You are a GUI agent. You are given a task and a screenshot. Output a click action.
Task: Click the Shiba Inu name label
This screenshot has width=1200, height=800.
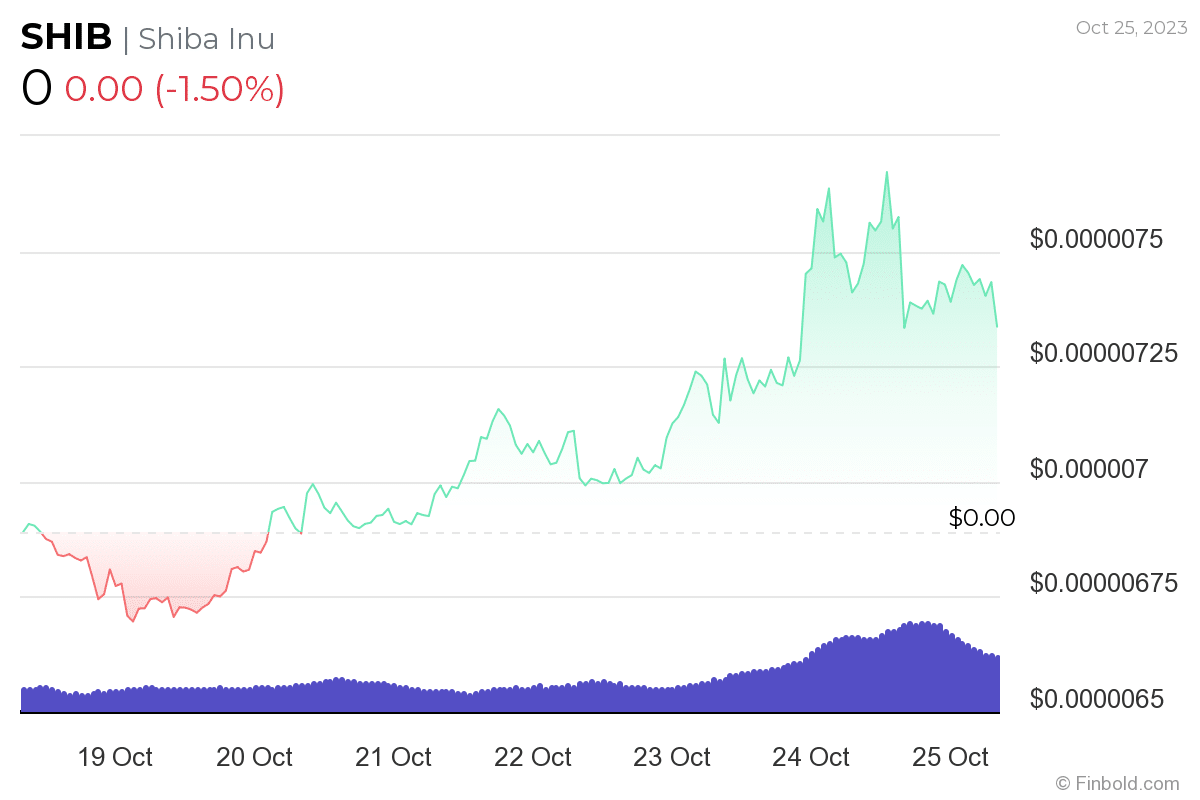[x=206, y=39]
